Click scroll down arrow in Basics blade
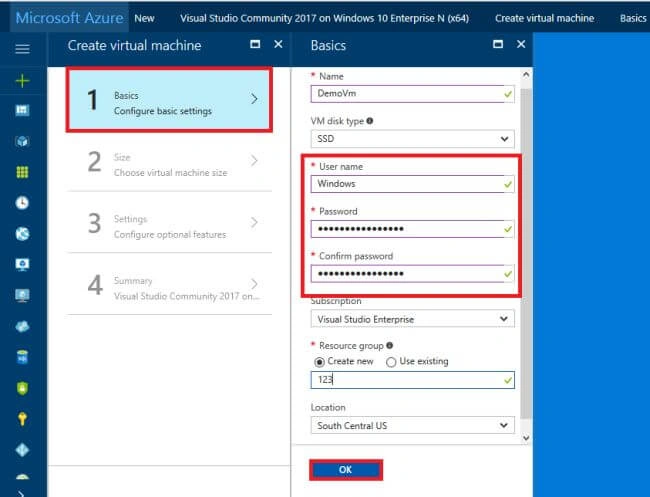 pos(526,438)
